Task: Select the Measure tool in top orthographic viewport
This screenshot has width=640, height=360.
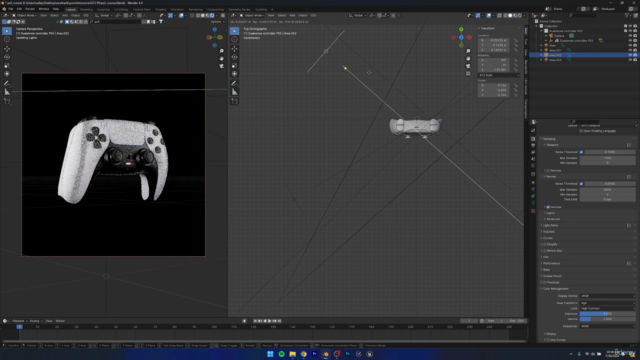Action: 234,92
